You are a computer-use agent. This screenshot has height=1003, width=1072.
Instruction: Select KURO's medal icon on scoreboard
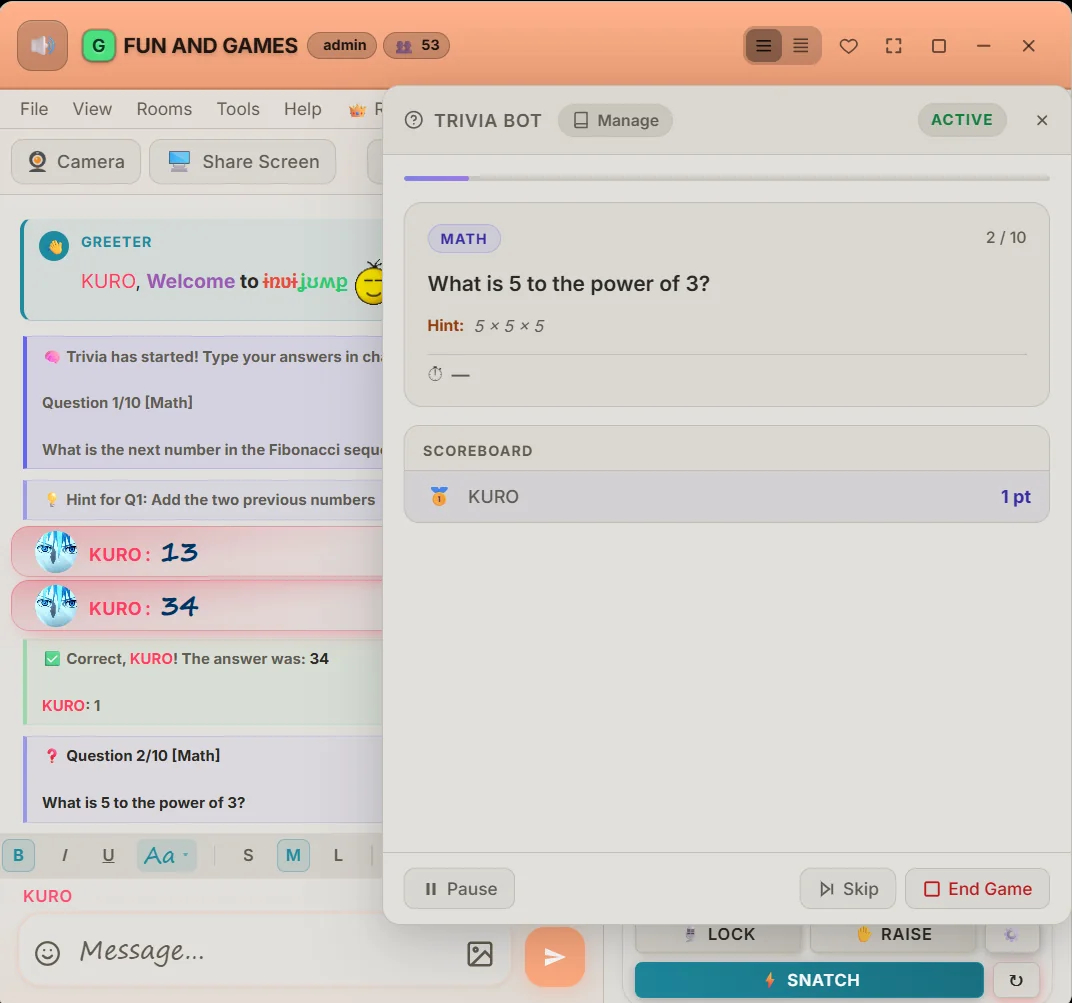(x=439, y=496)
